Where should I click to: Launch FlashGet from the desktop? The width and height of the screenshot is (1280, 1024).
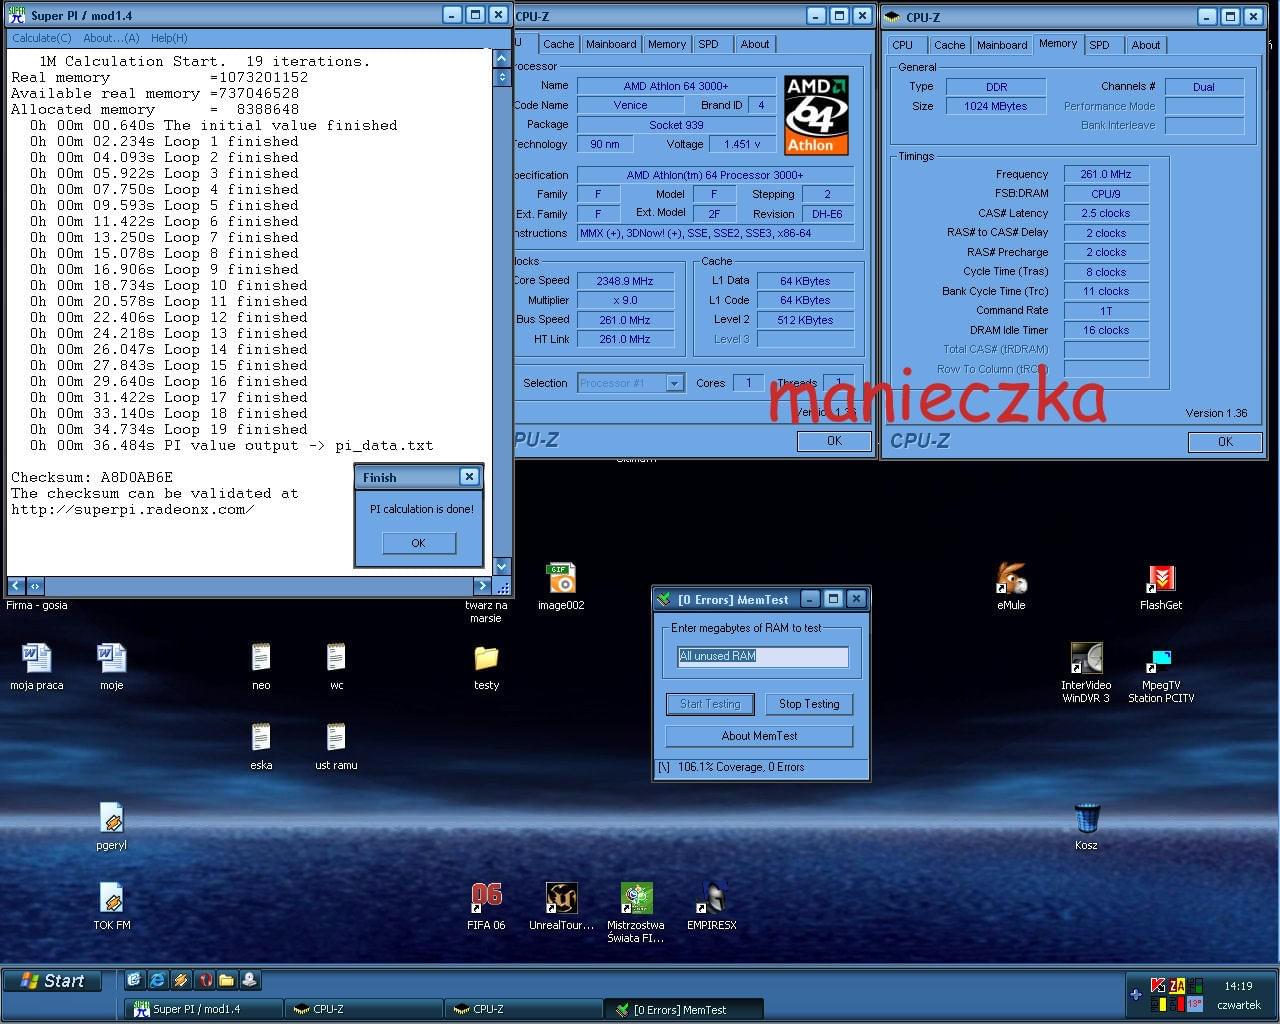pyautogui.click(x=1161, y=585)
